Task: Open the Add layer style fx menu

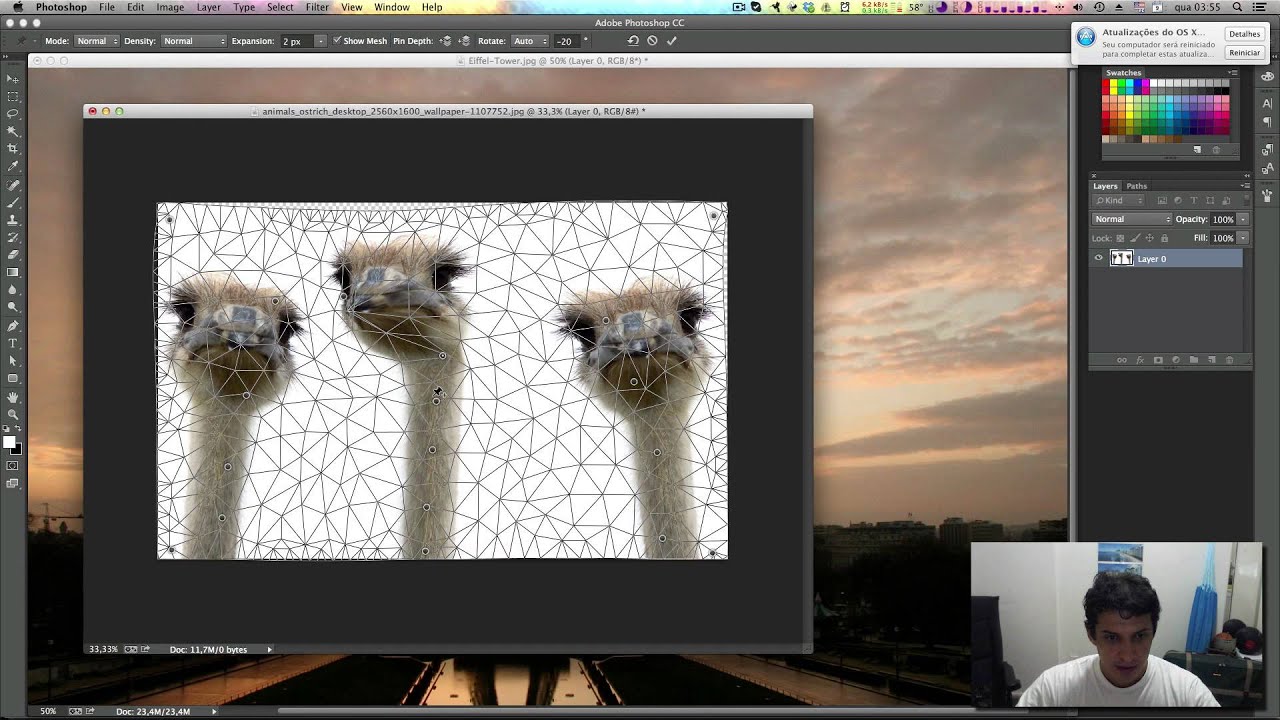Action: coord(1141,359)
